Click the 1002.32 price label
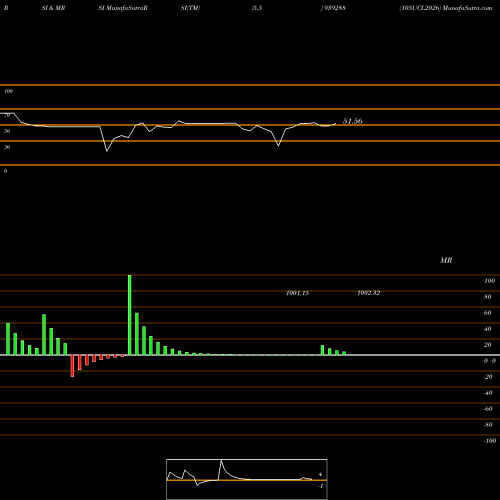500x500 pixels. tap(368, 293)
